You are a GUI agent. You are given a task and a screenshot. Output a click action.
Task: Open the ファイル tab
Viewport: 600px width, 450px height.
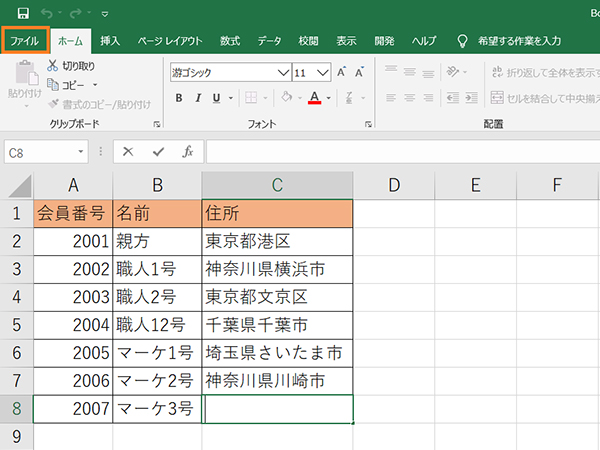pos(24,41)
